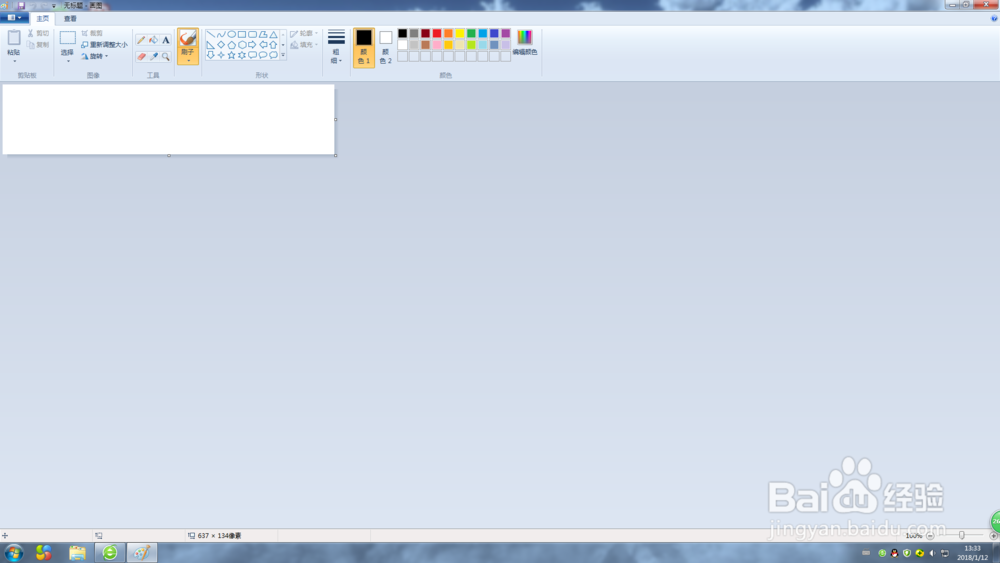This screenshot has width=1000, height=563.
Task: Open the line Size (粗细) dropdown
Action: click(x=336, y=47)
